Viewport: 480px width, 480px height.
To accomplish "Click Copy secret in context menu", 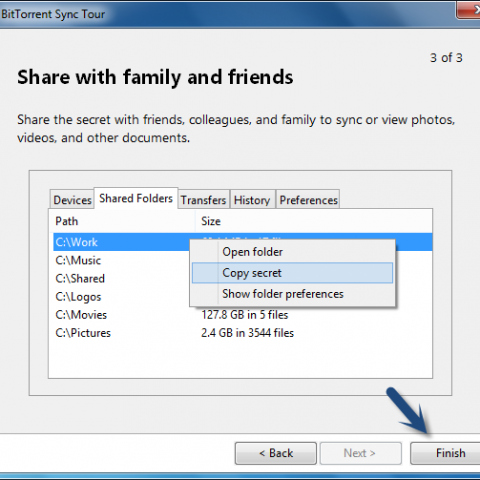I will [292, 273].
